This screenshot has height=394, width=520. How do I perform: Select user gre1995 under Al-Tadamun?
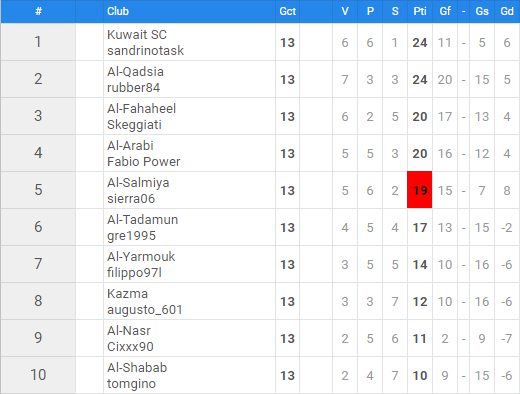131,236
